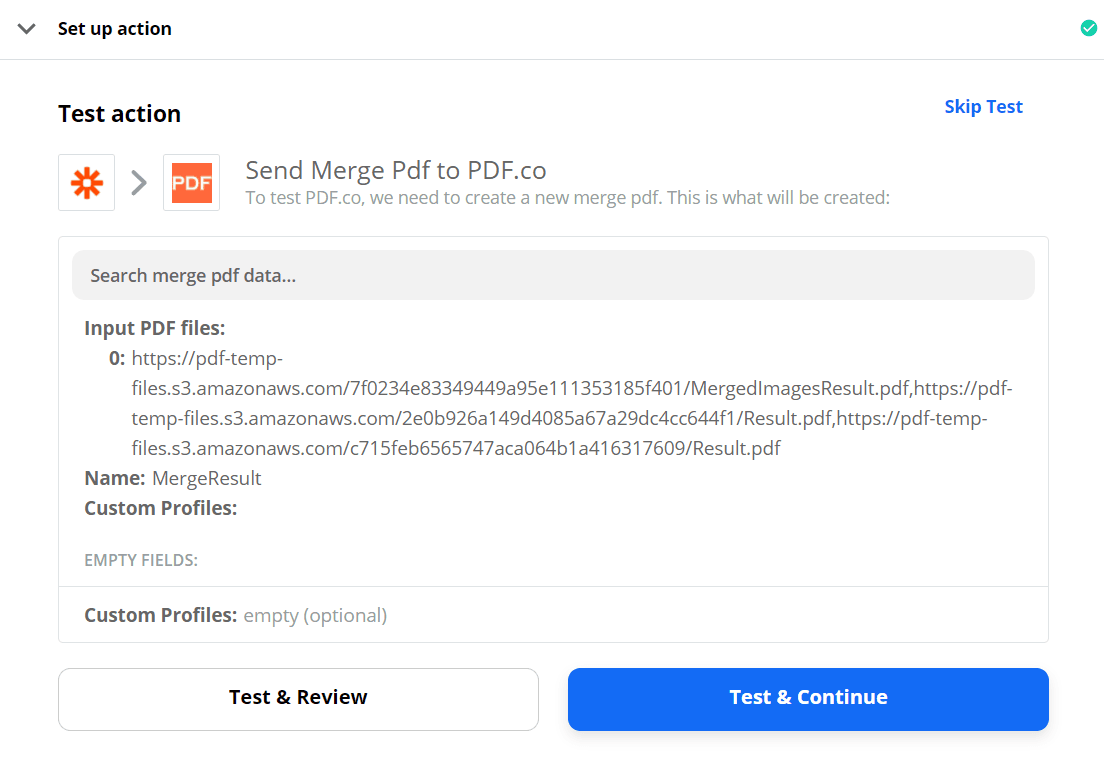This screenshot has width=1104, height=776.
Task: Click the Test action heading
Action: tap(119, 114)
